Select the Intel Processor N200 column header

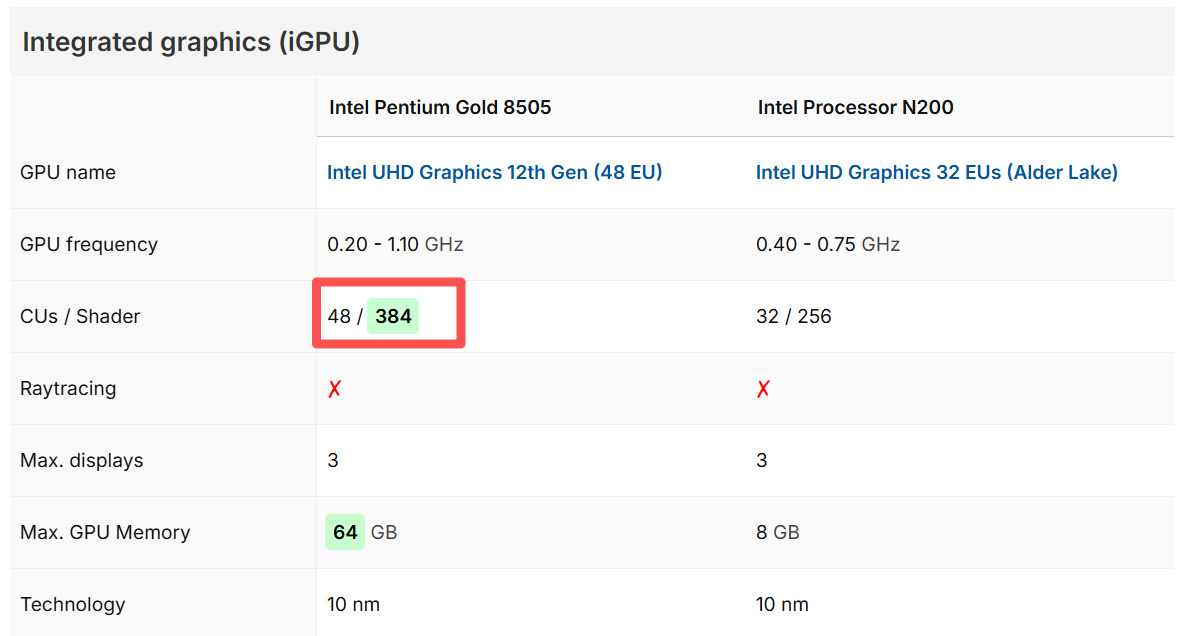tap(855, 107)
